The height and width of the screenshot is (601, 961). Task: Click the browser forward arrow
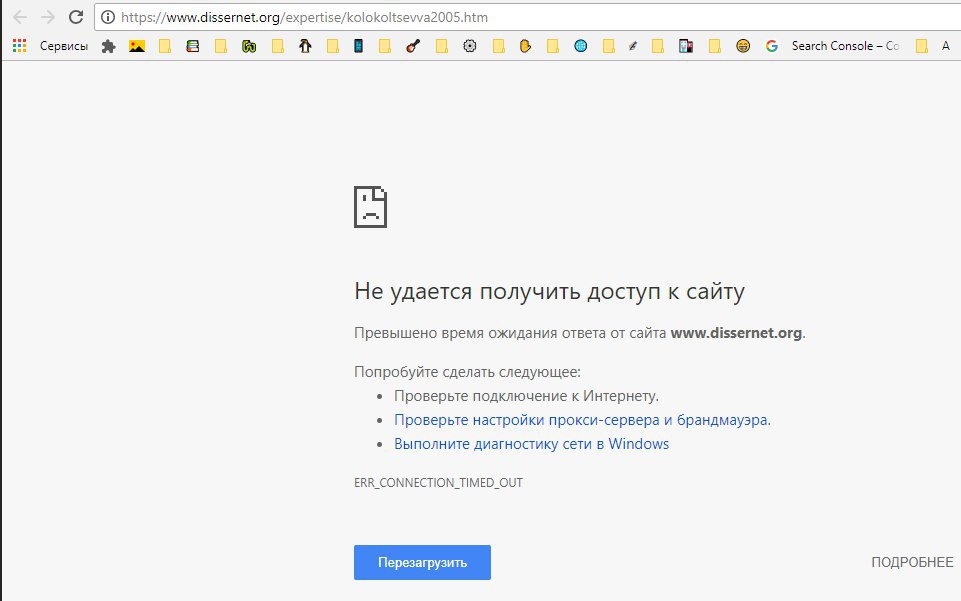(x=48, y=17)
